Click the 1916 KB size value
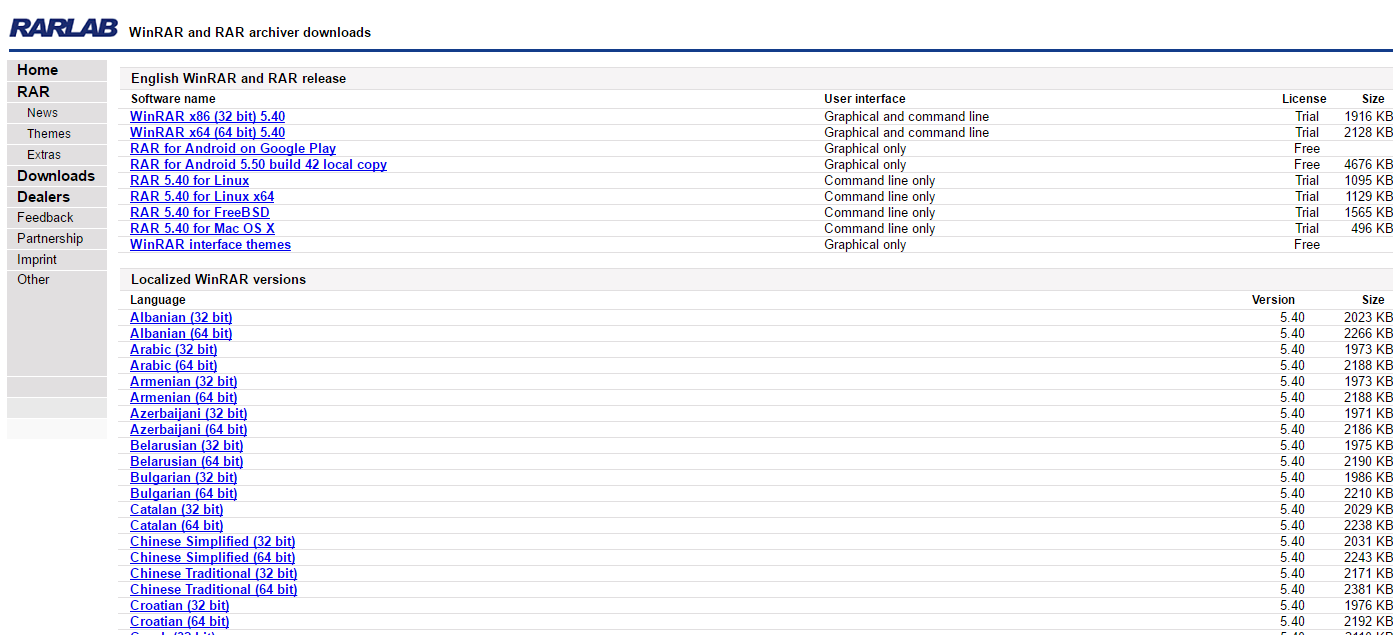 tap(1369, 117)
